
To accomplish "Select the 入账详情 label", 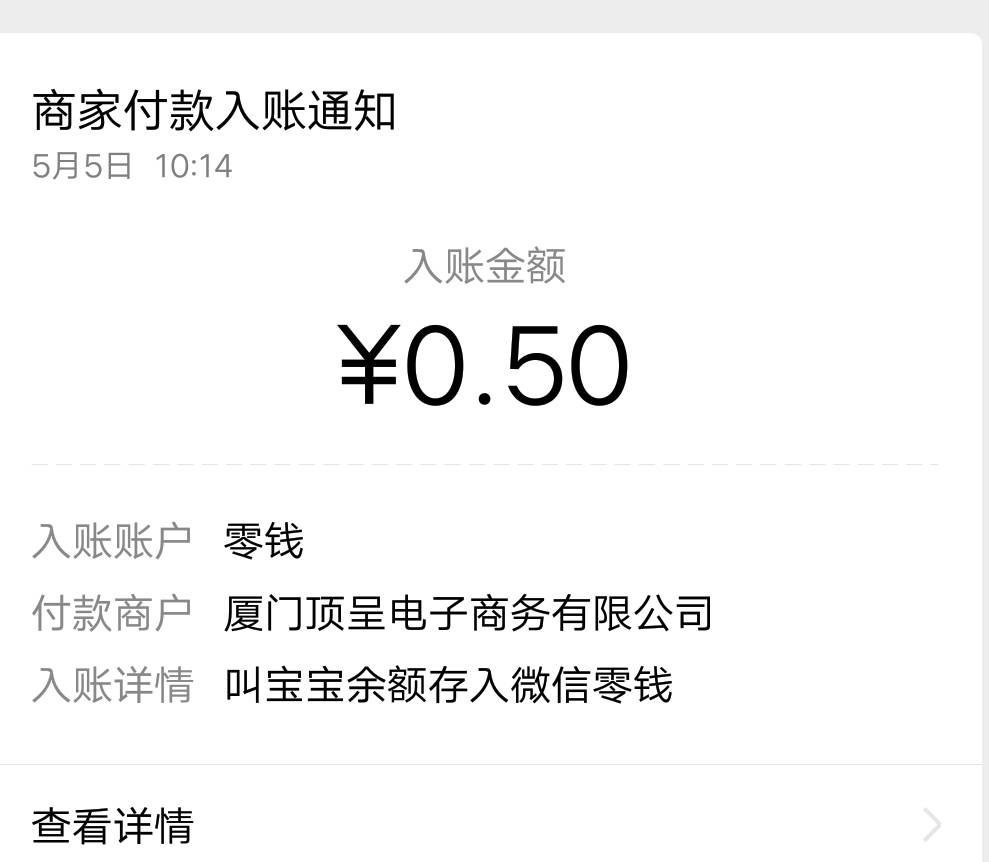I will coord(112,685).
